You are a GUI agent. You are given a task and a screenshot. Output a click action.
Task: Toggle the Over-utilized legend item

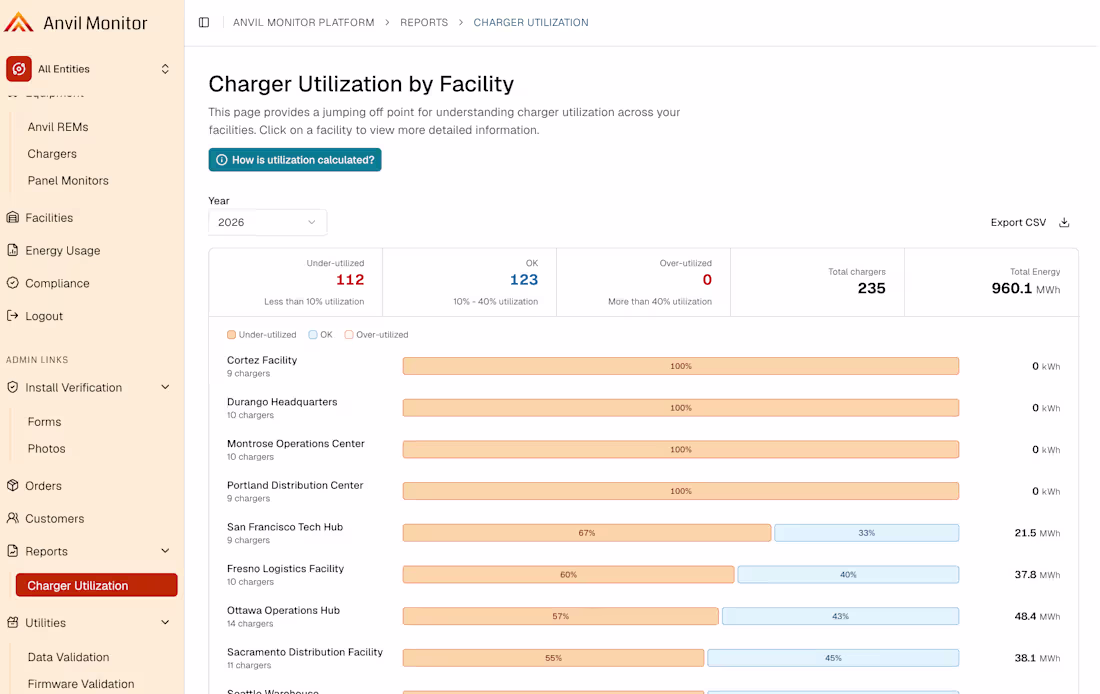pos(376,335)
